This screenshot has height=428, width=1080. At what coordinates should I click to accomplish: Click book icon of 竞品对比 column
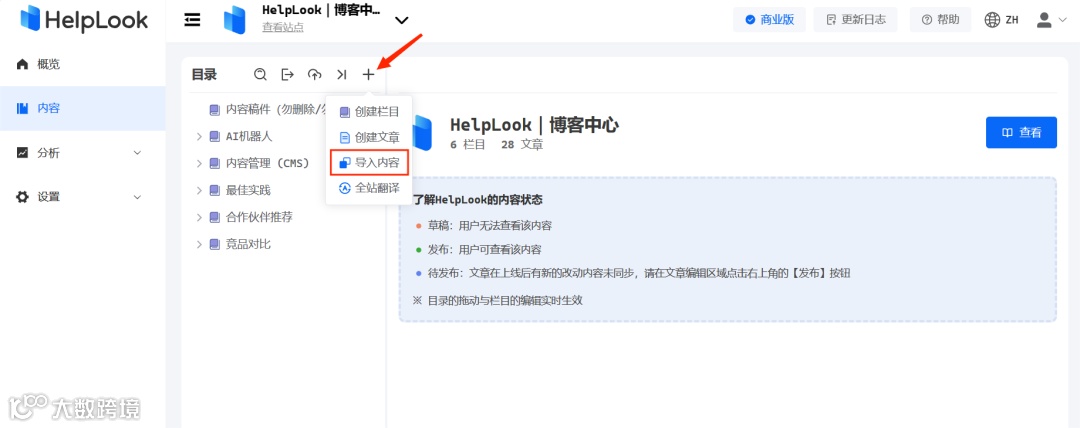point(214,244)
